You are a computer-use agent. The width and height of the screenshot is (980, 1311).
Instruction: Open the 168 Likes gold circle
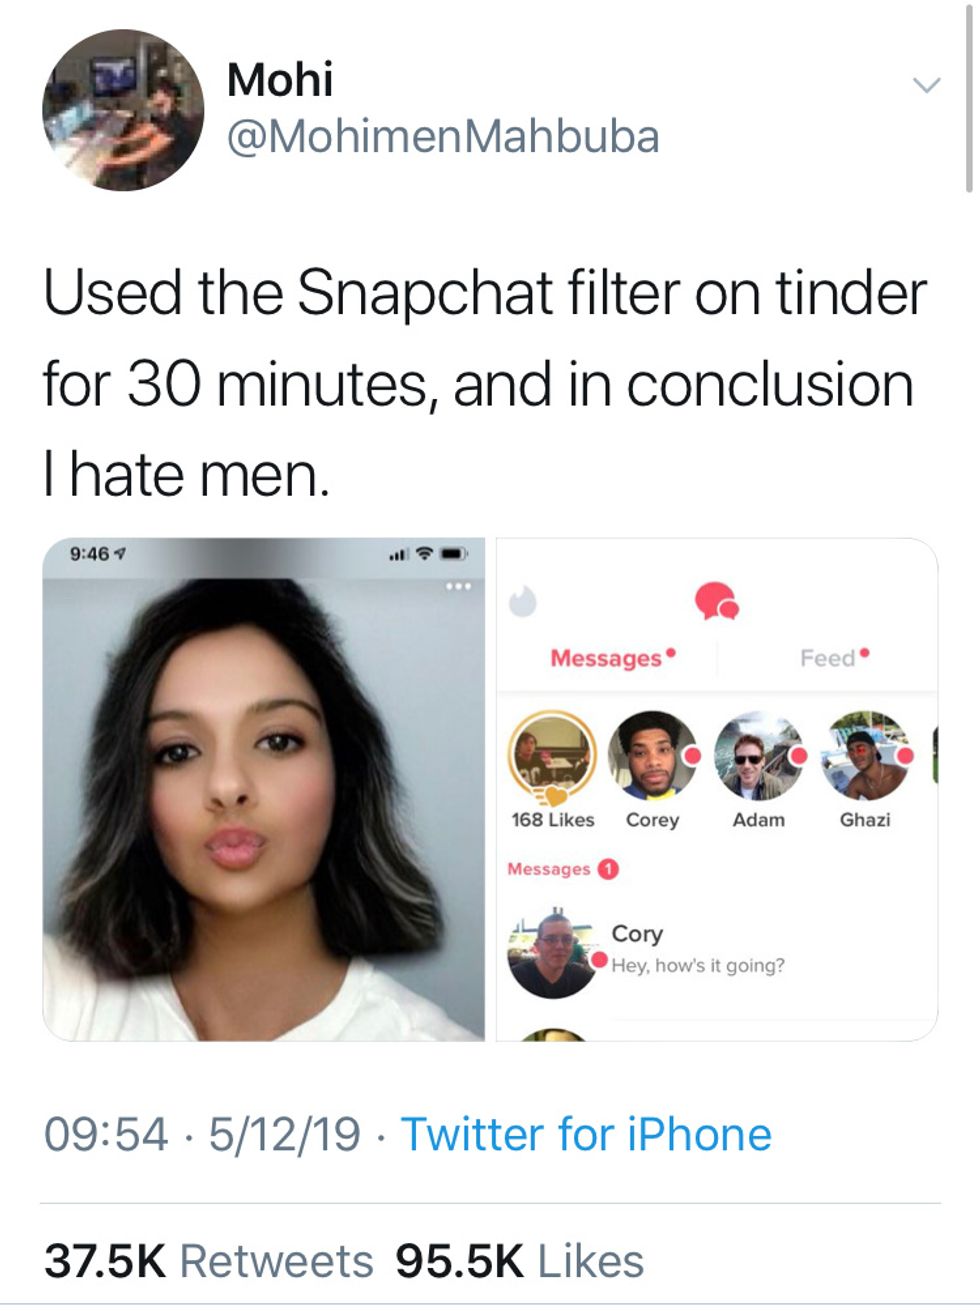pyautogui.click(x=552, y=756)
